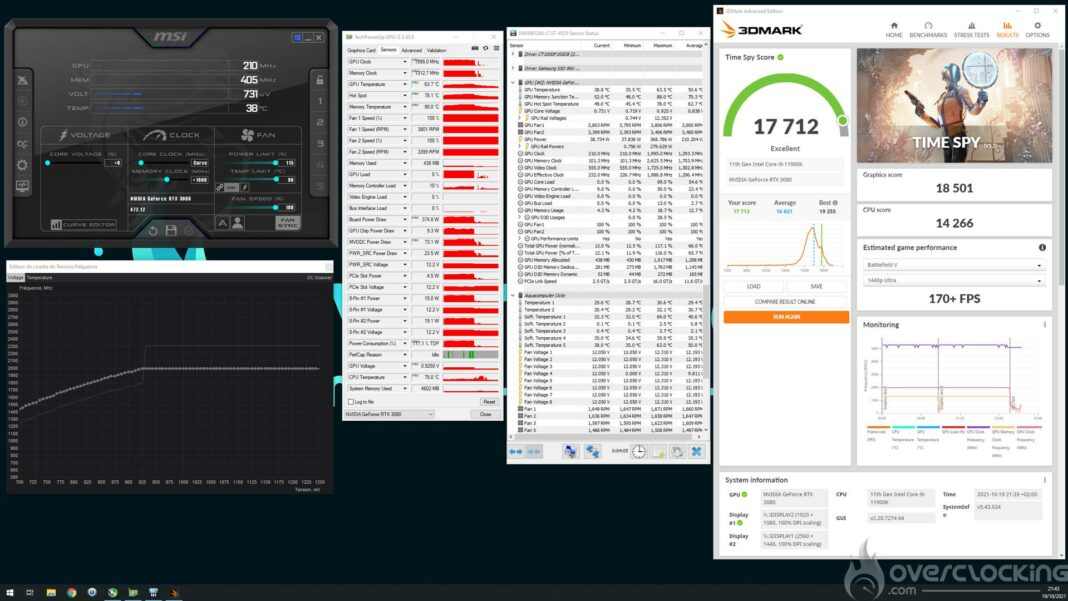Click the Afterburner information (i) icon
1068x601 pixels.
click(22, 122)
